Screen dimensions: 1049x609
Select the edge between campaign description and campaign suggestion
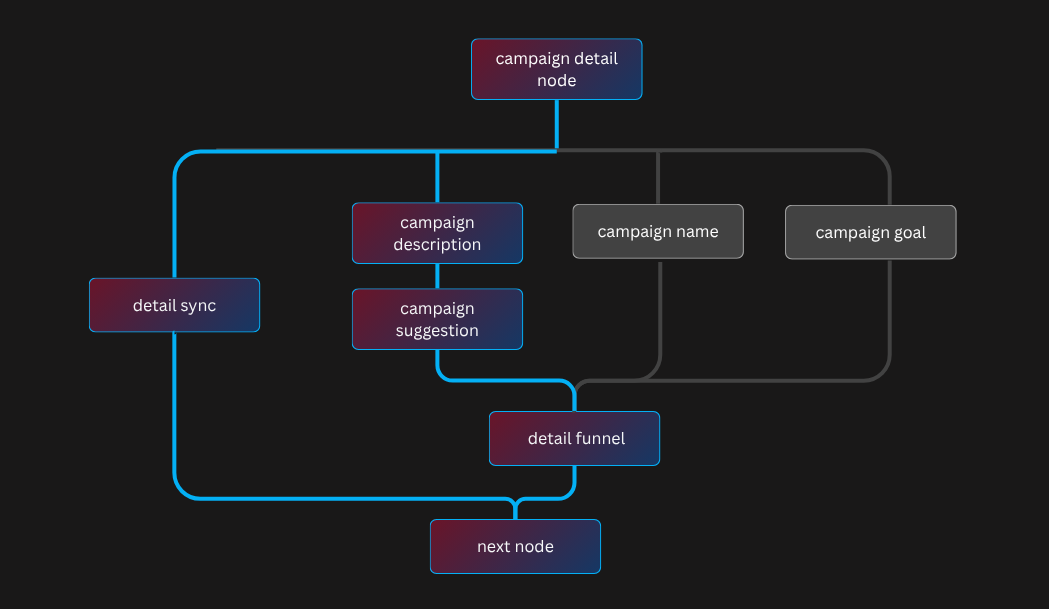(x=437, y=278)
